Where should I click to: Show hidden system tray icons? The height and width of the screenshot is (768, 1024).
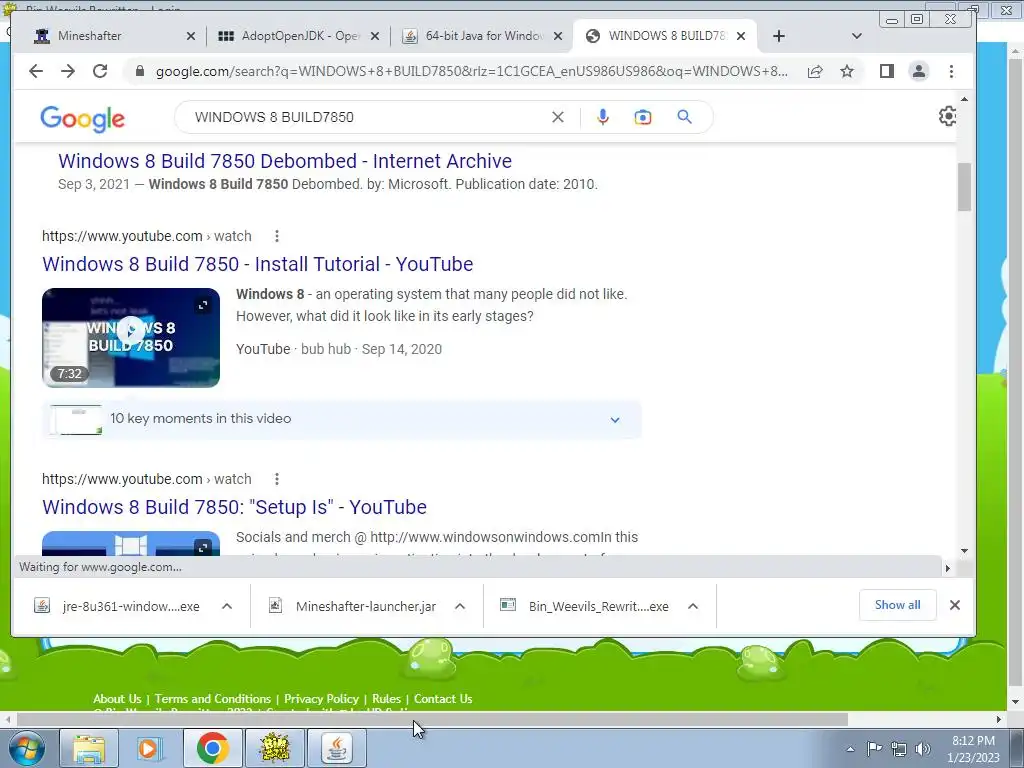(x=850, y=749)
